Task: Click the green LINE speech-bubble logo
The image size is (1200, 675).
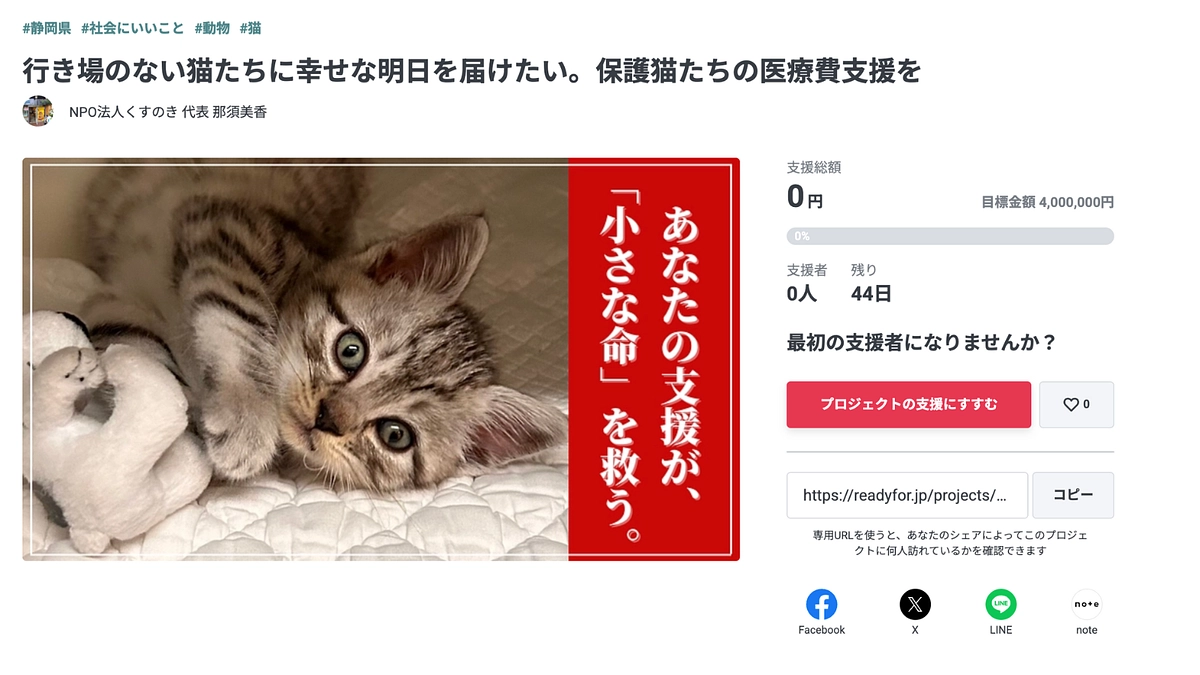Action: pos(1000,604)
